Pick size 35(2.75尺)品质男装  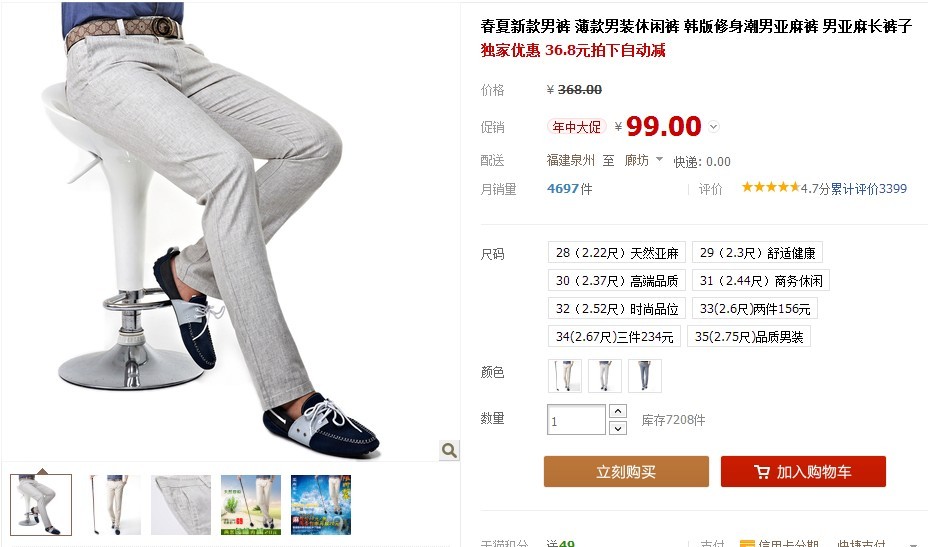click(x=749, y=336)
